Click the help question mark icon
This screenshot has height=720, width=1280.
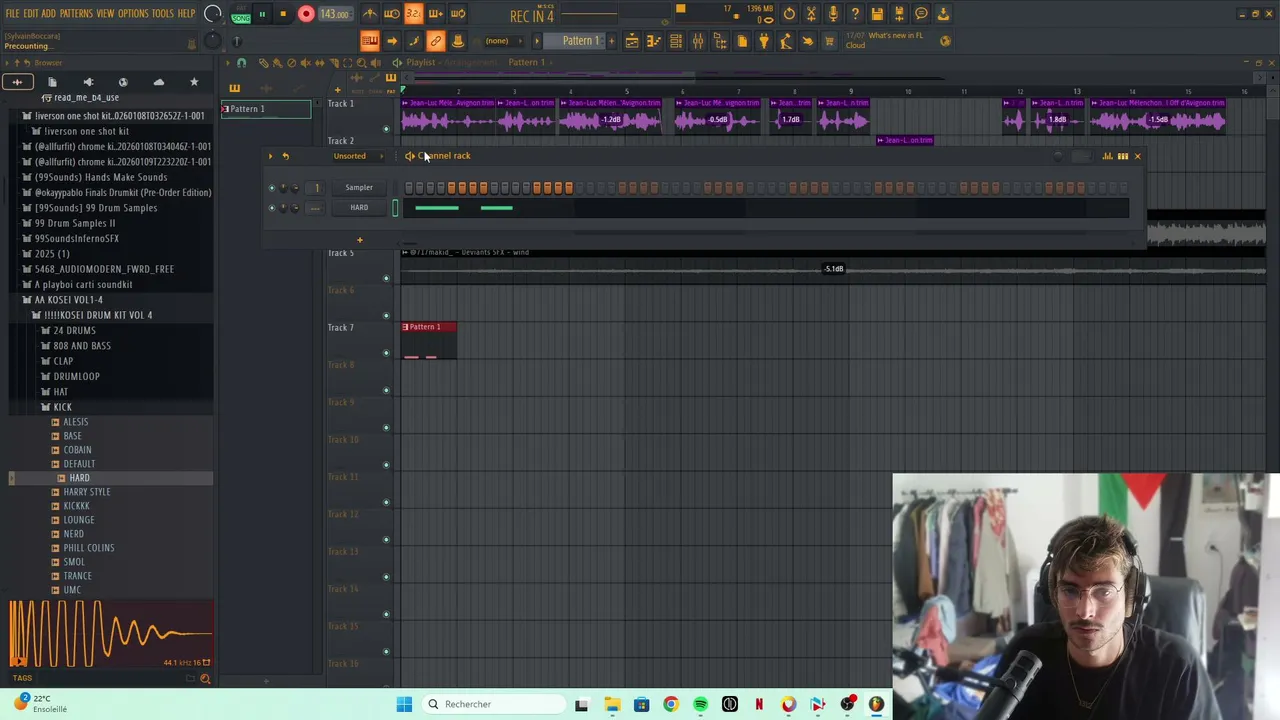click(x=855, y=14)
